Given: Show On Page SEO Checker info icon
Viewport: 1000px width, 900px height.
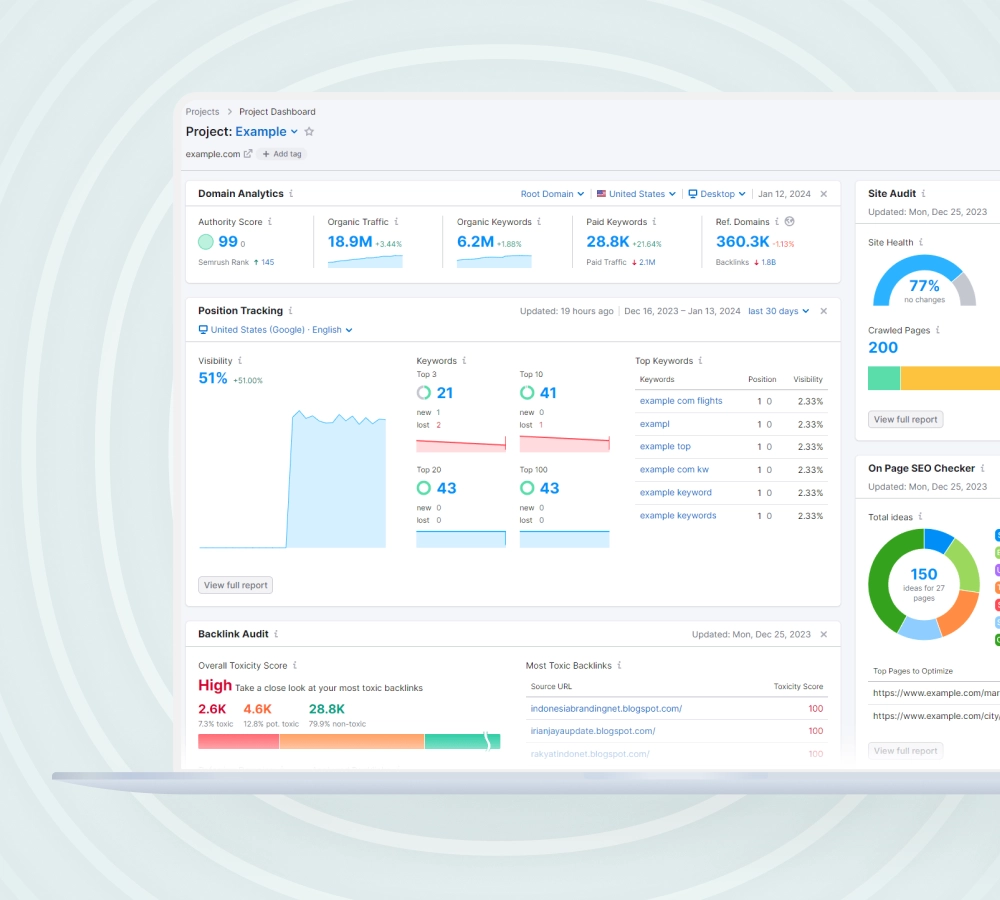Looking at the screenshot, I should click(983, 468).
